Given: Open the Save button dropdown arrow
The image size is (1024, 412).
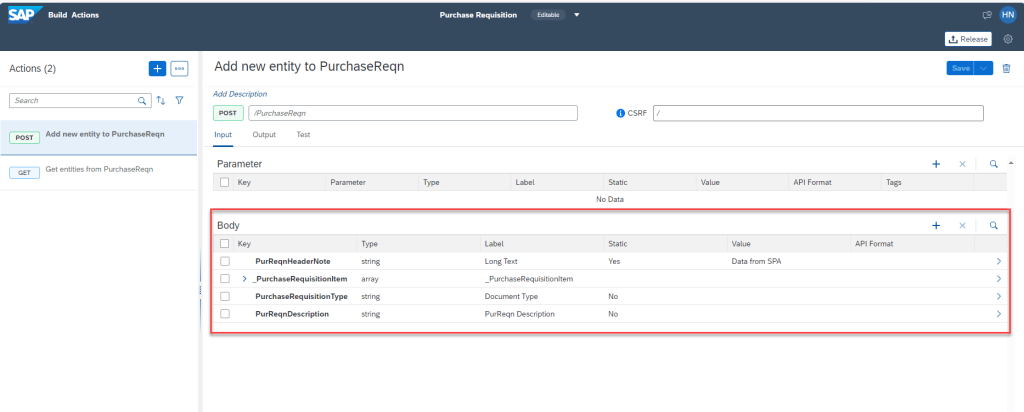Looking at the screenshot, I should [985, 68].
